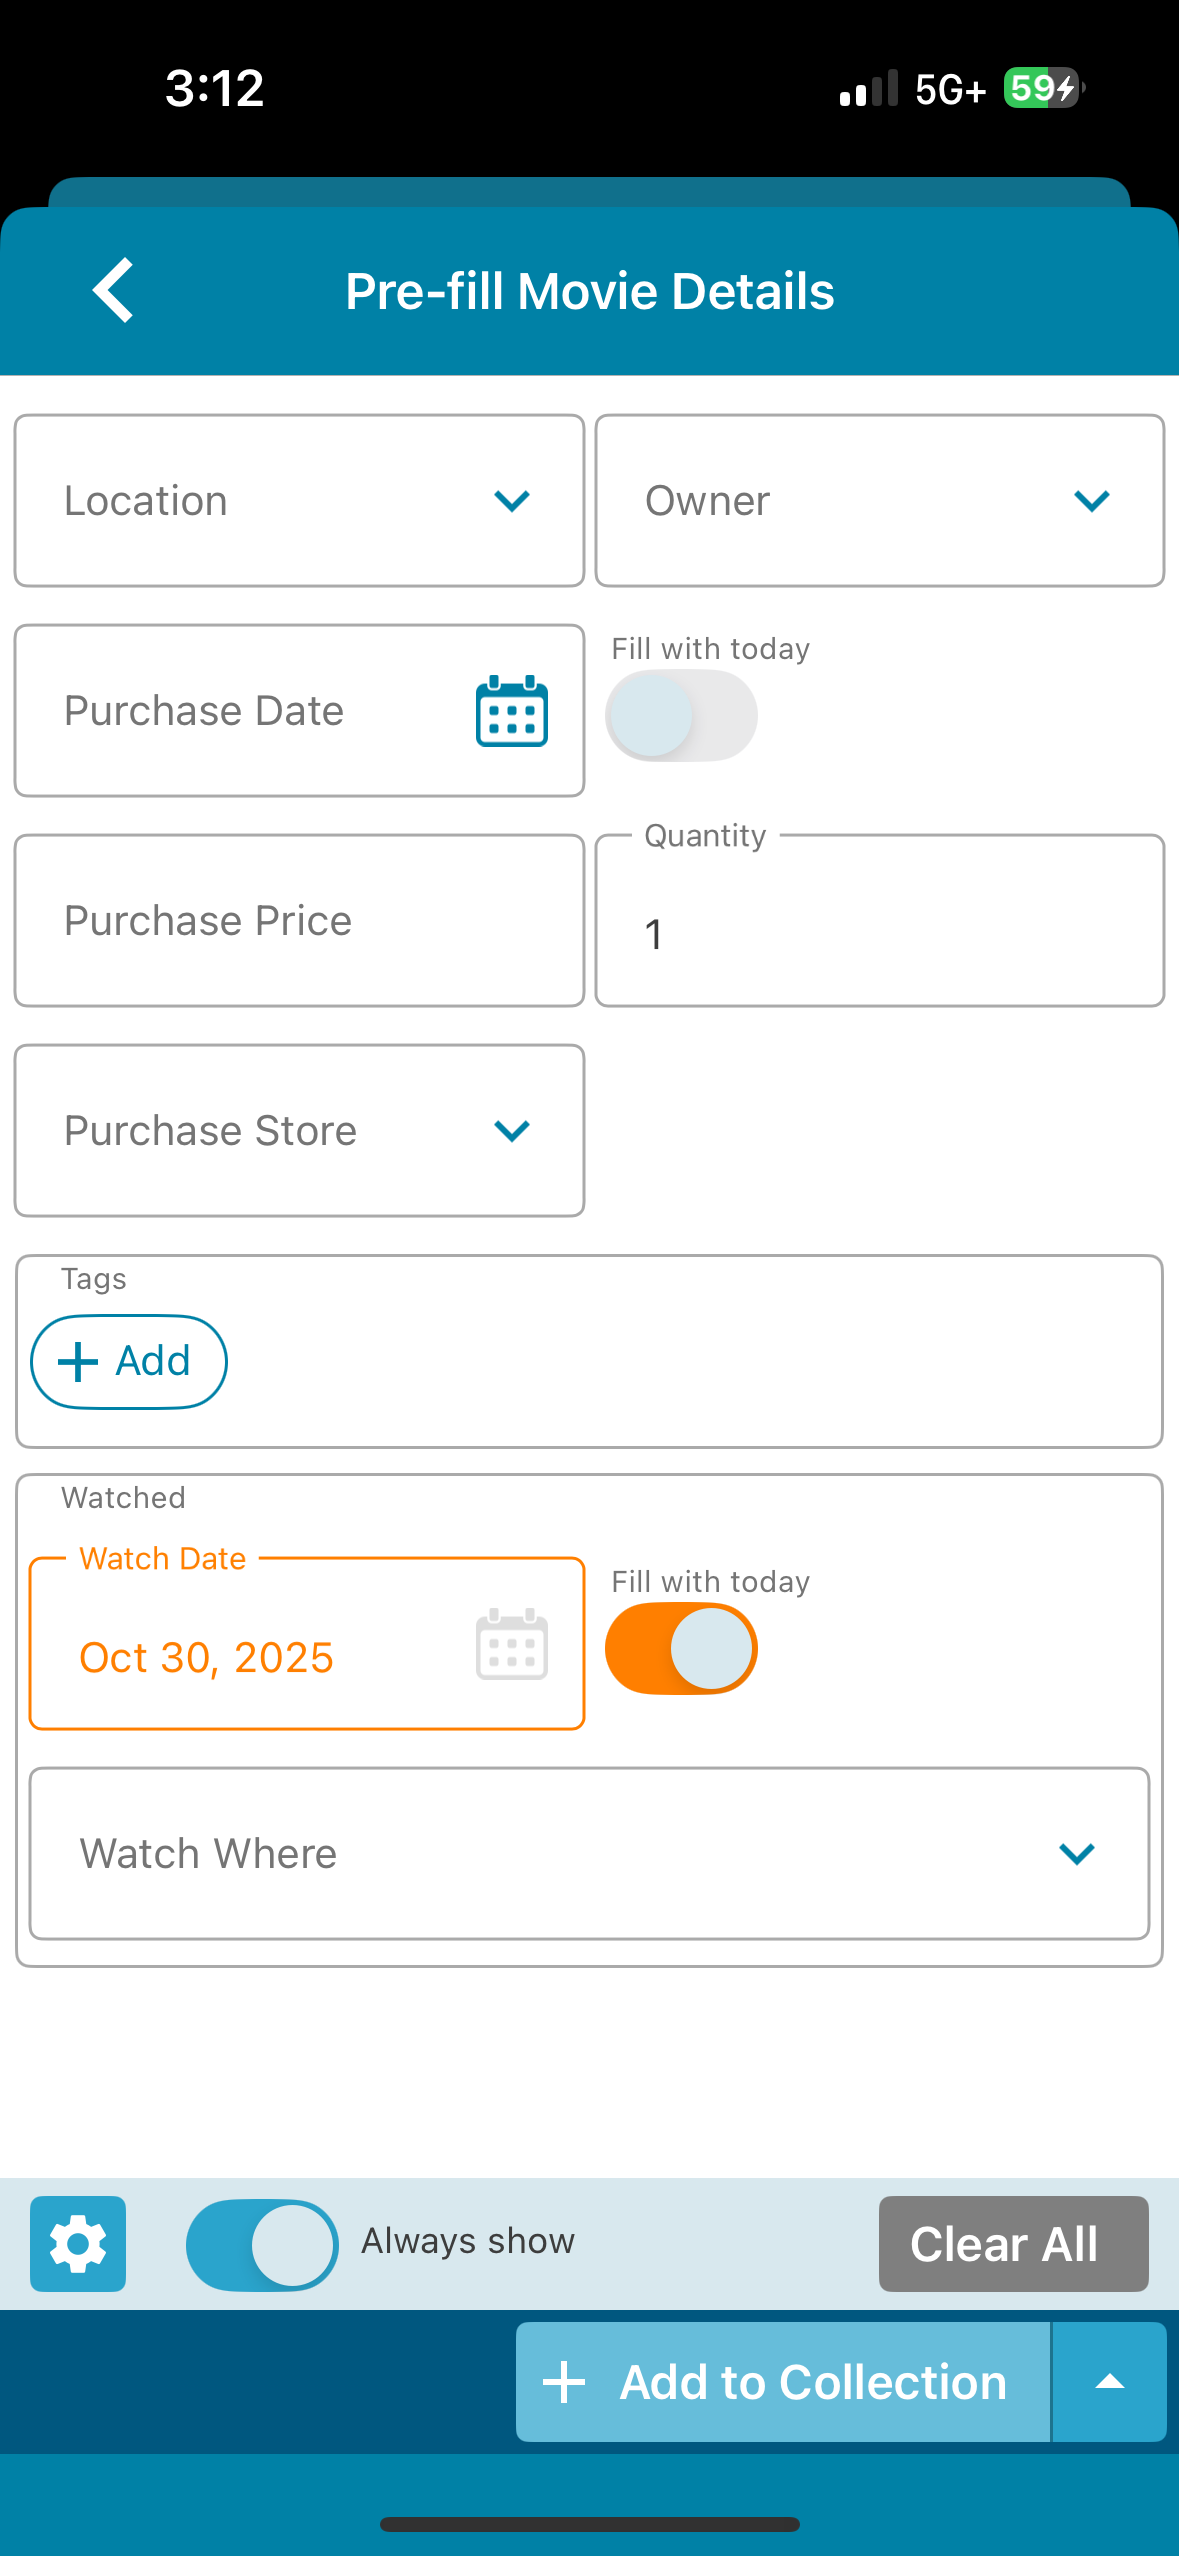Focus the Purchase Price field
This screenshot has width=1179, height=2556.
pos(299,921)
